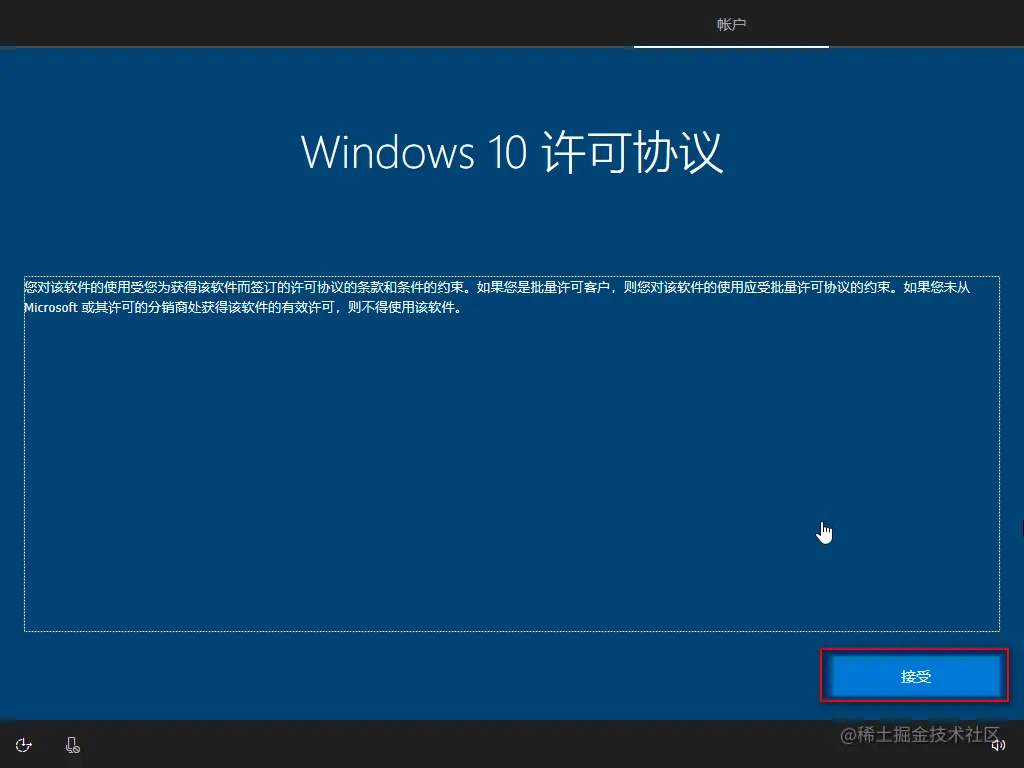Image resolution: width=1024 pixels, height=768 pixels.
Task: Select the license line starting with Microsoft 或其许可的分销商
Action: coord(243,308)
